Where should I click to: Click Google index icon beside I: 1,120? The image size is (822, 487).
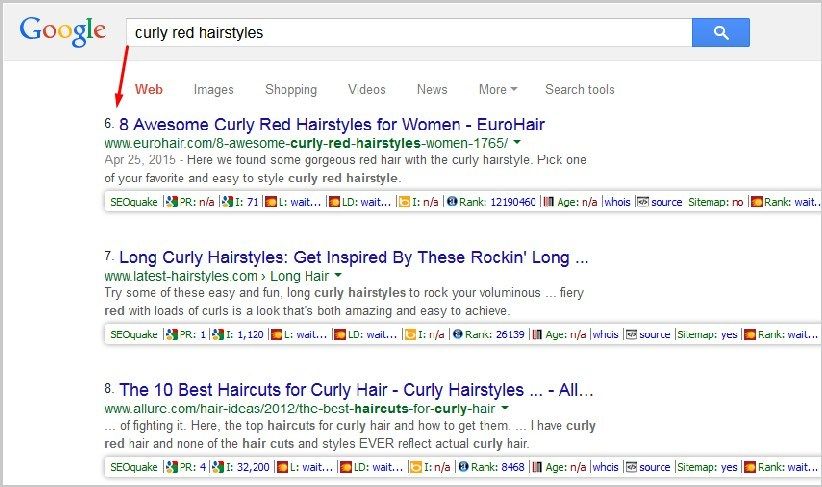click(x=218, y=334)
